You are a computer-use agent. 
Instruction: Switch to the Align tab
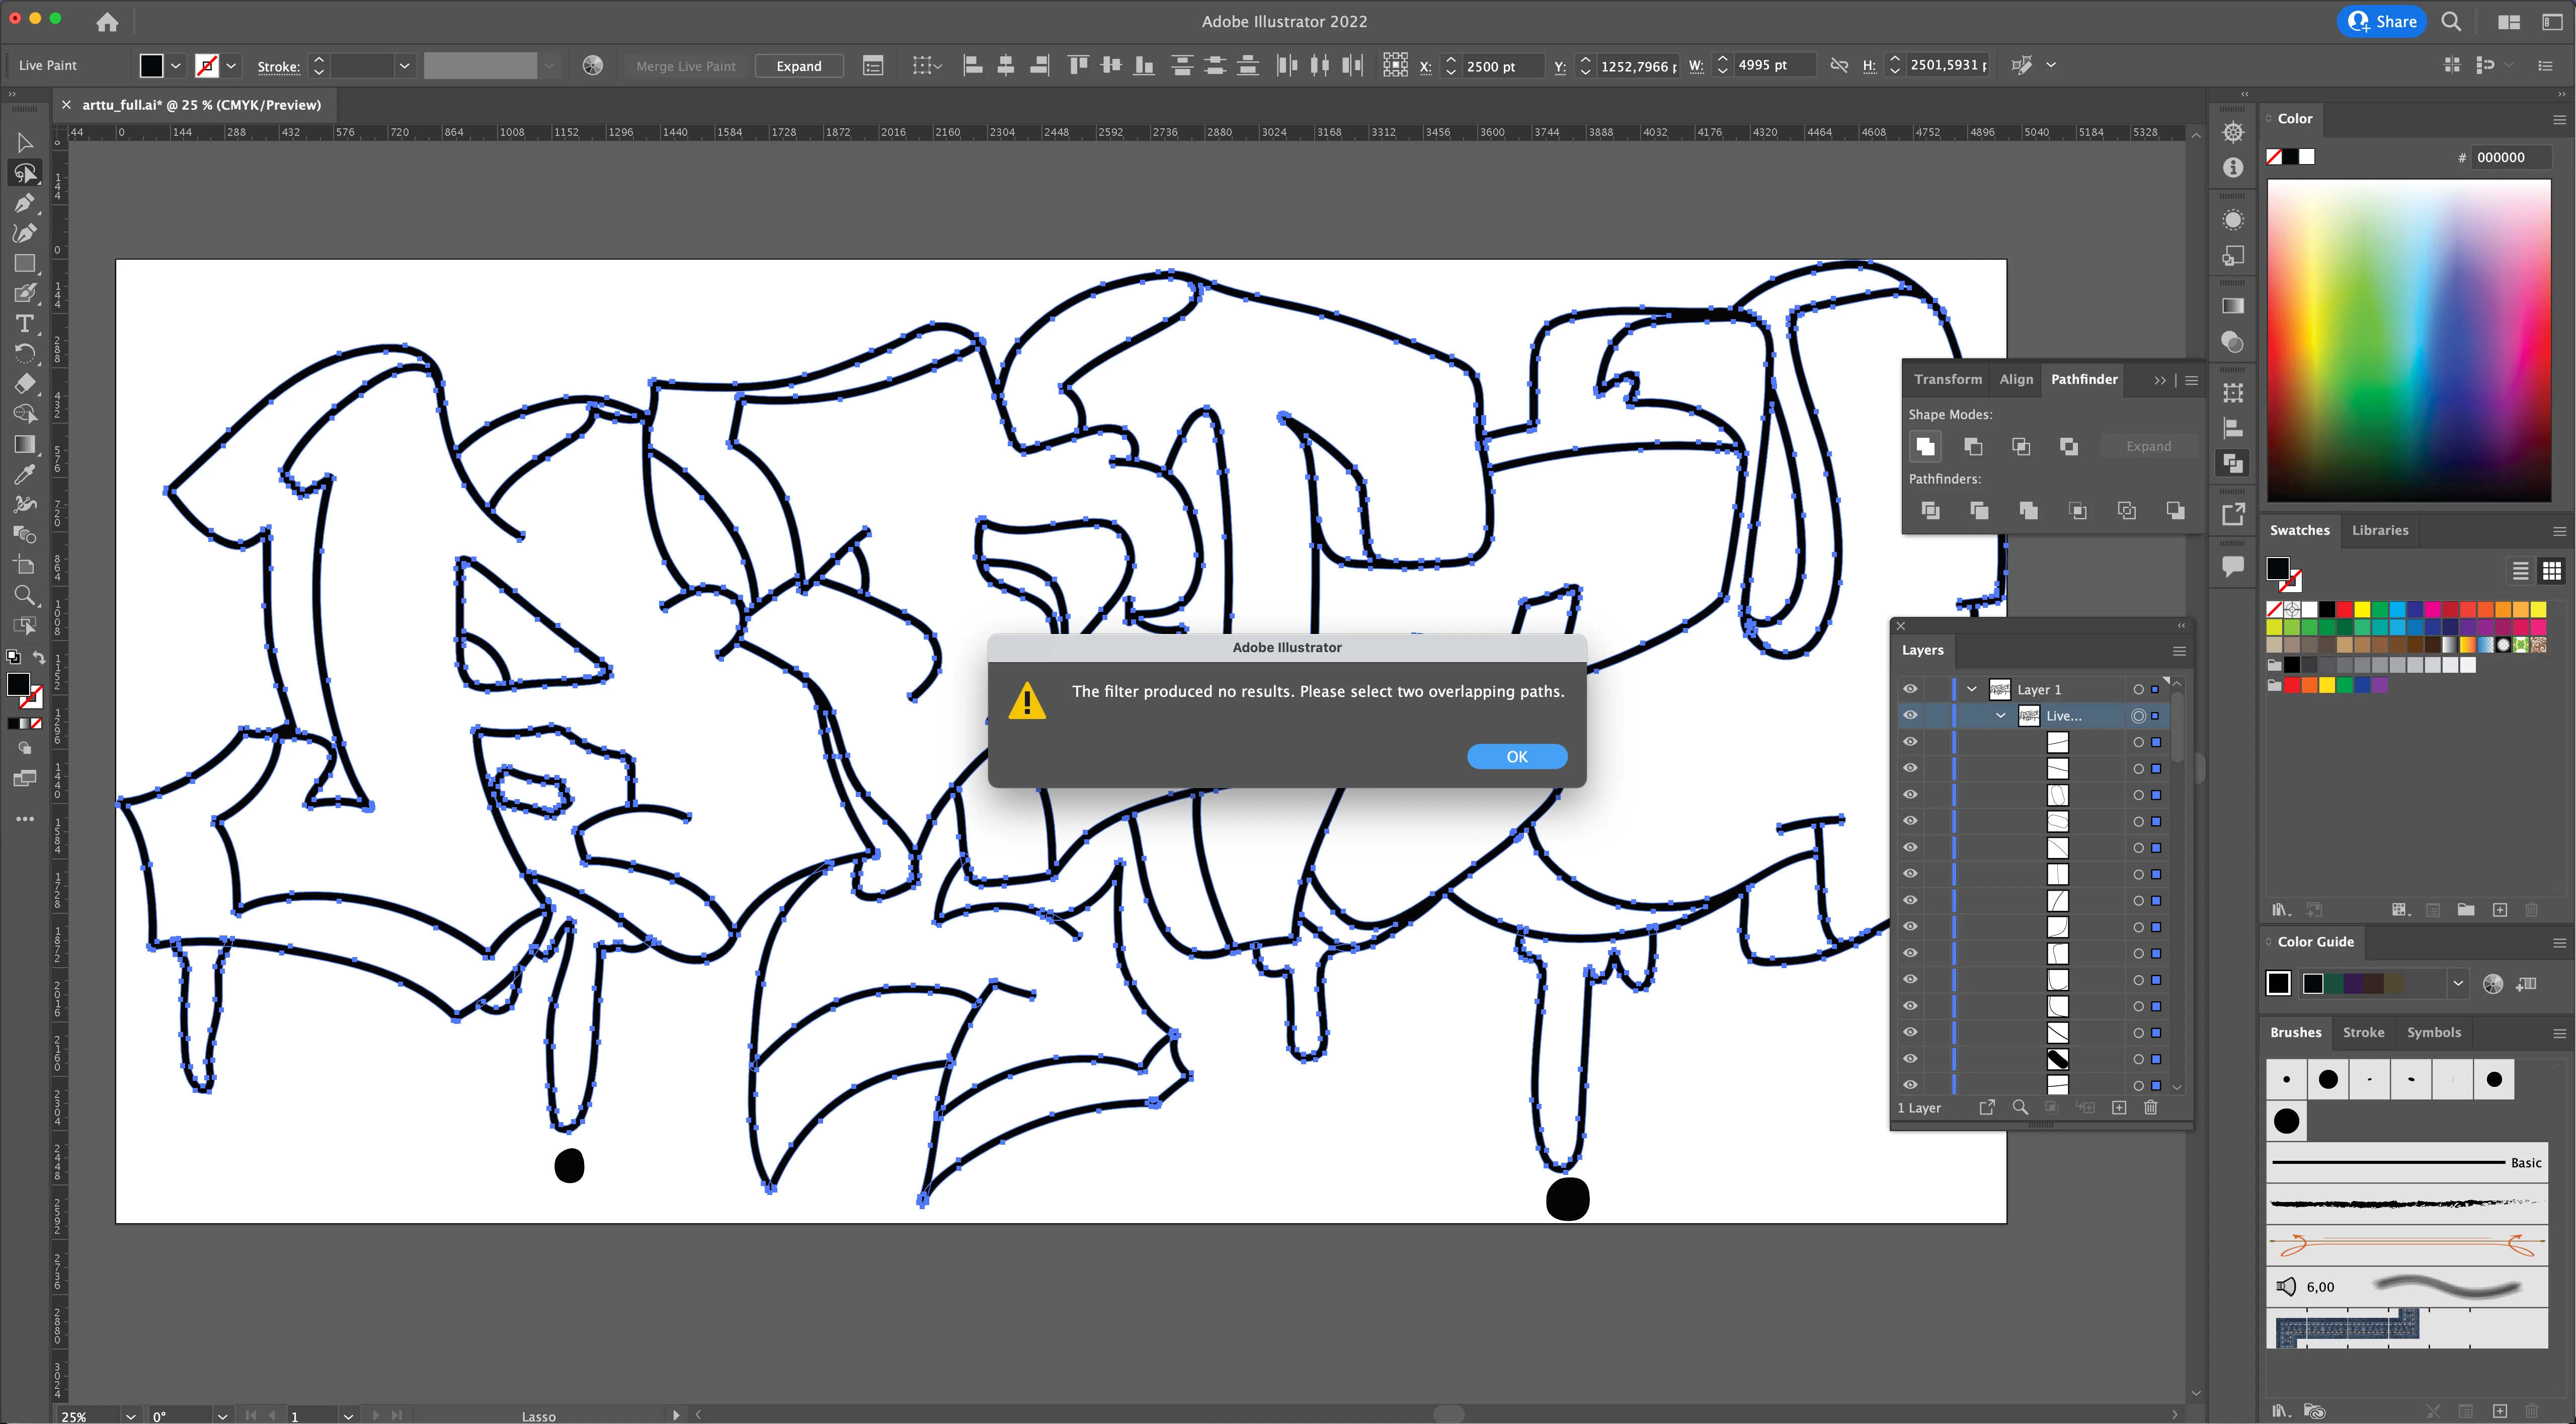[x=2016, y=379]
